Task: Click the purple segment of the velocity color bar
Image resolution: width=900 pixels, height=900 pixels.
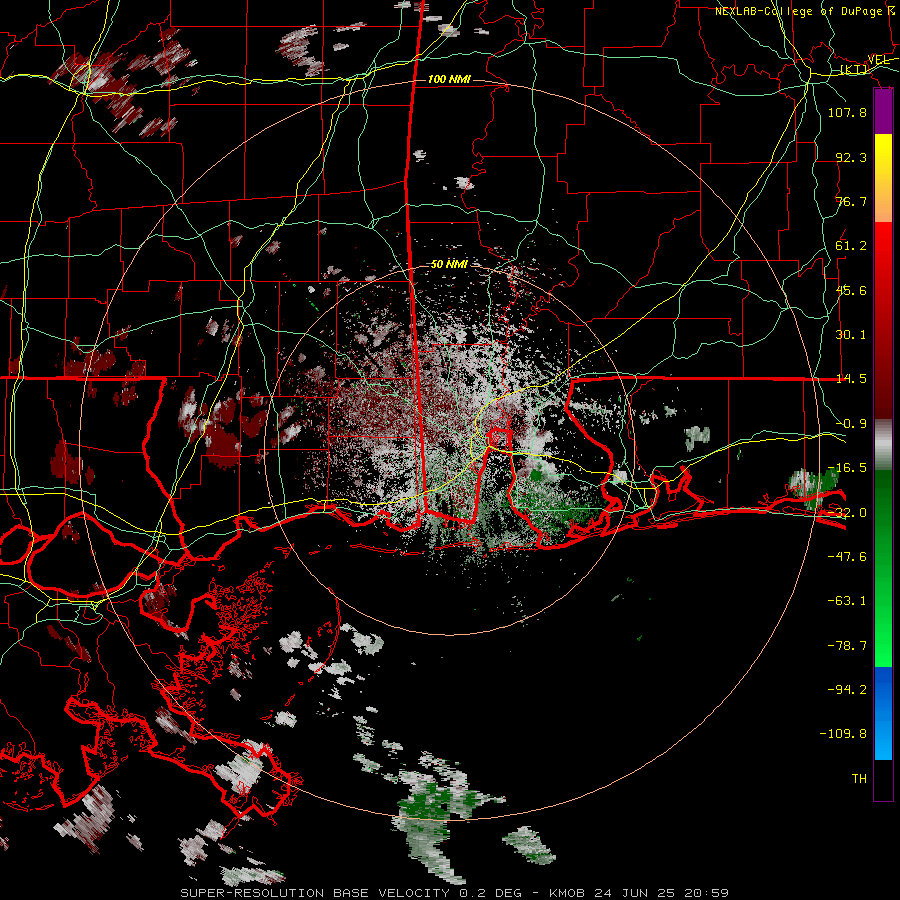Action: 883,112
